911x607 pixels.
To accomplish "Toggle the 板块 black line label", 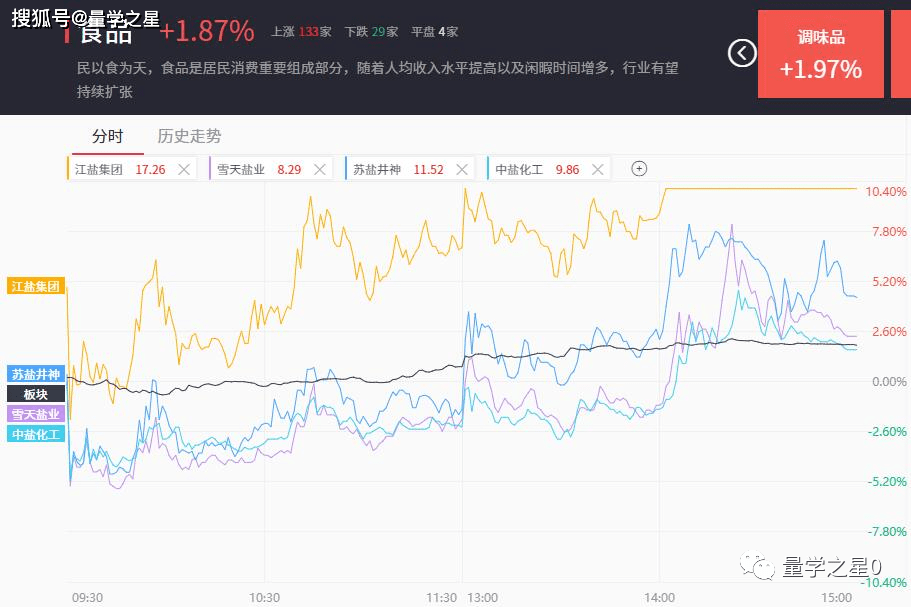I will tap(36, 394).
